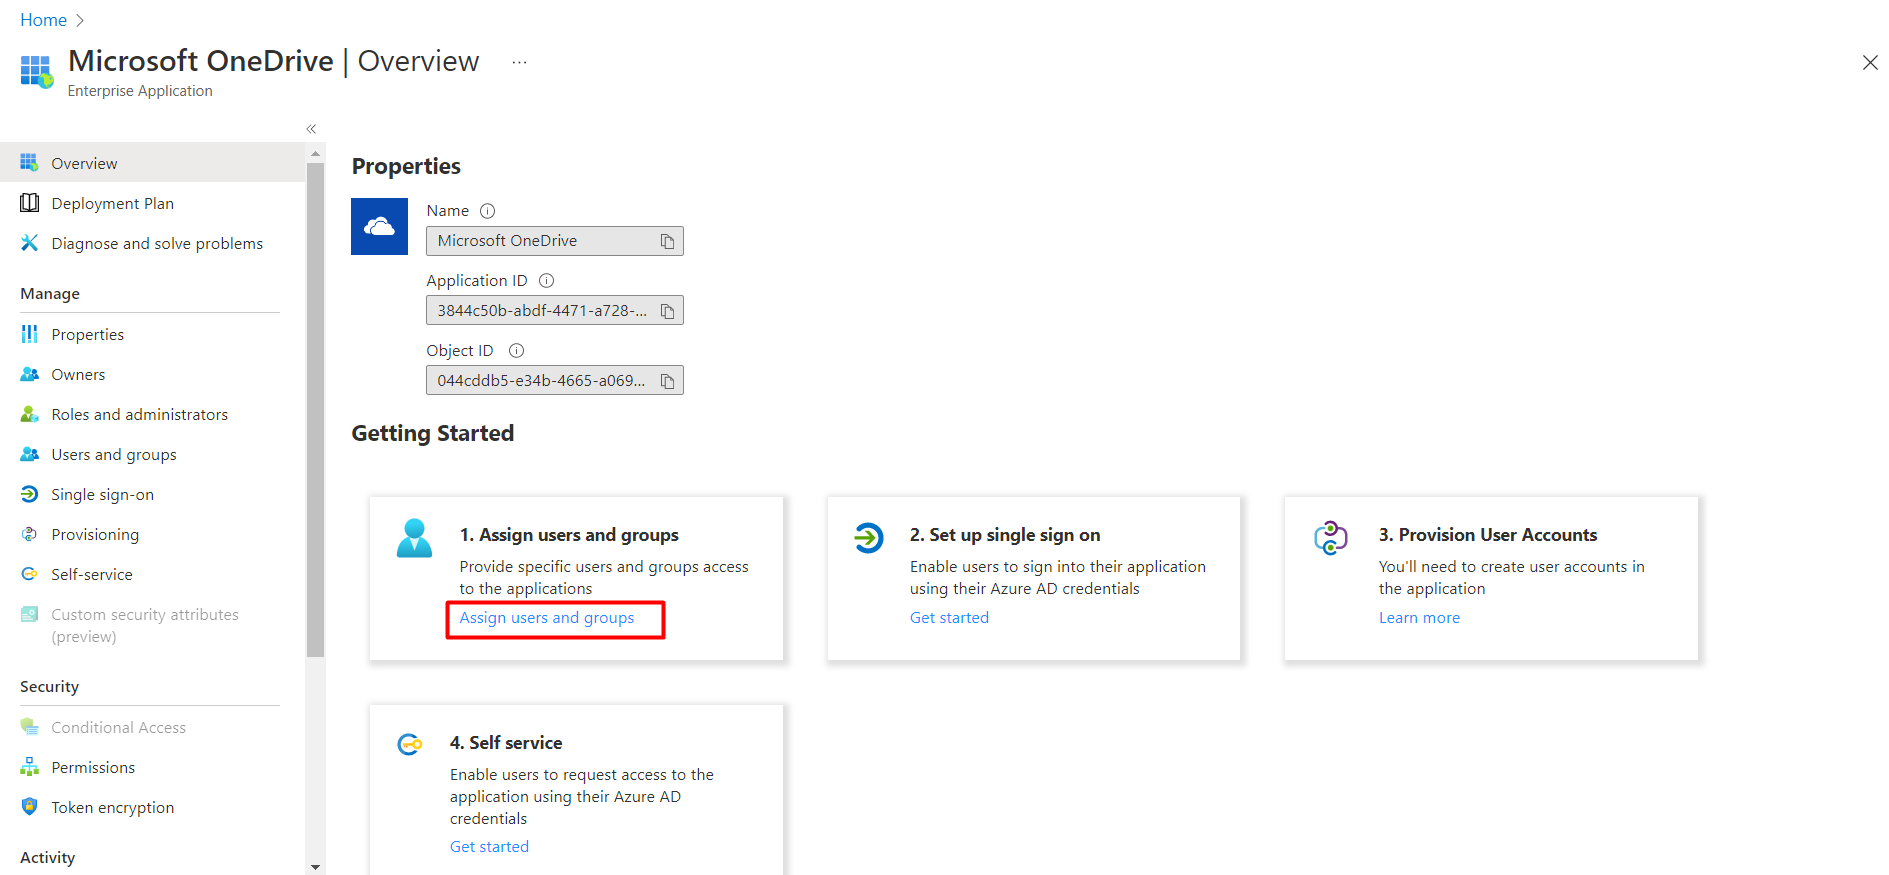1889x875 pixels.
Task: Click the enterprise application icon in header
Action: click(37, 71)
